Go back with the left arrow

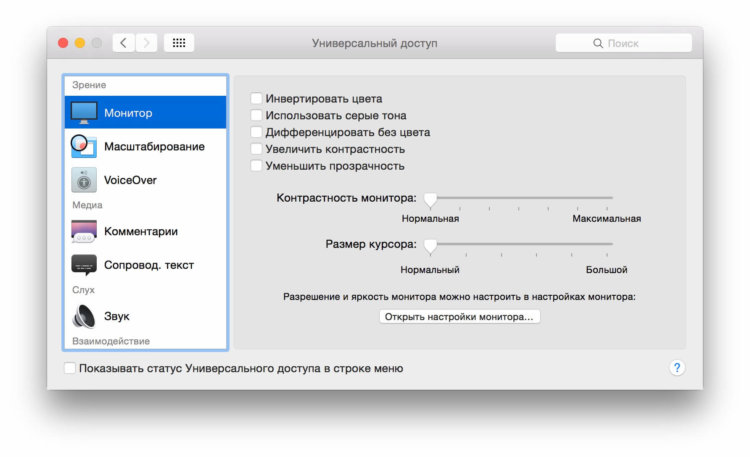tap(124, 43)
